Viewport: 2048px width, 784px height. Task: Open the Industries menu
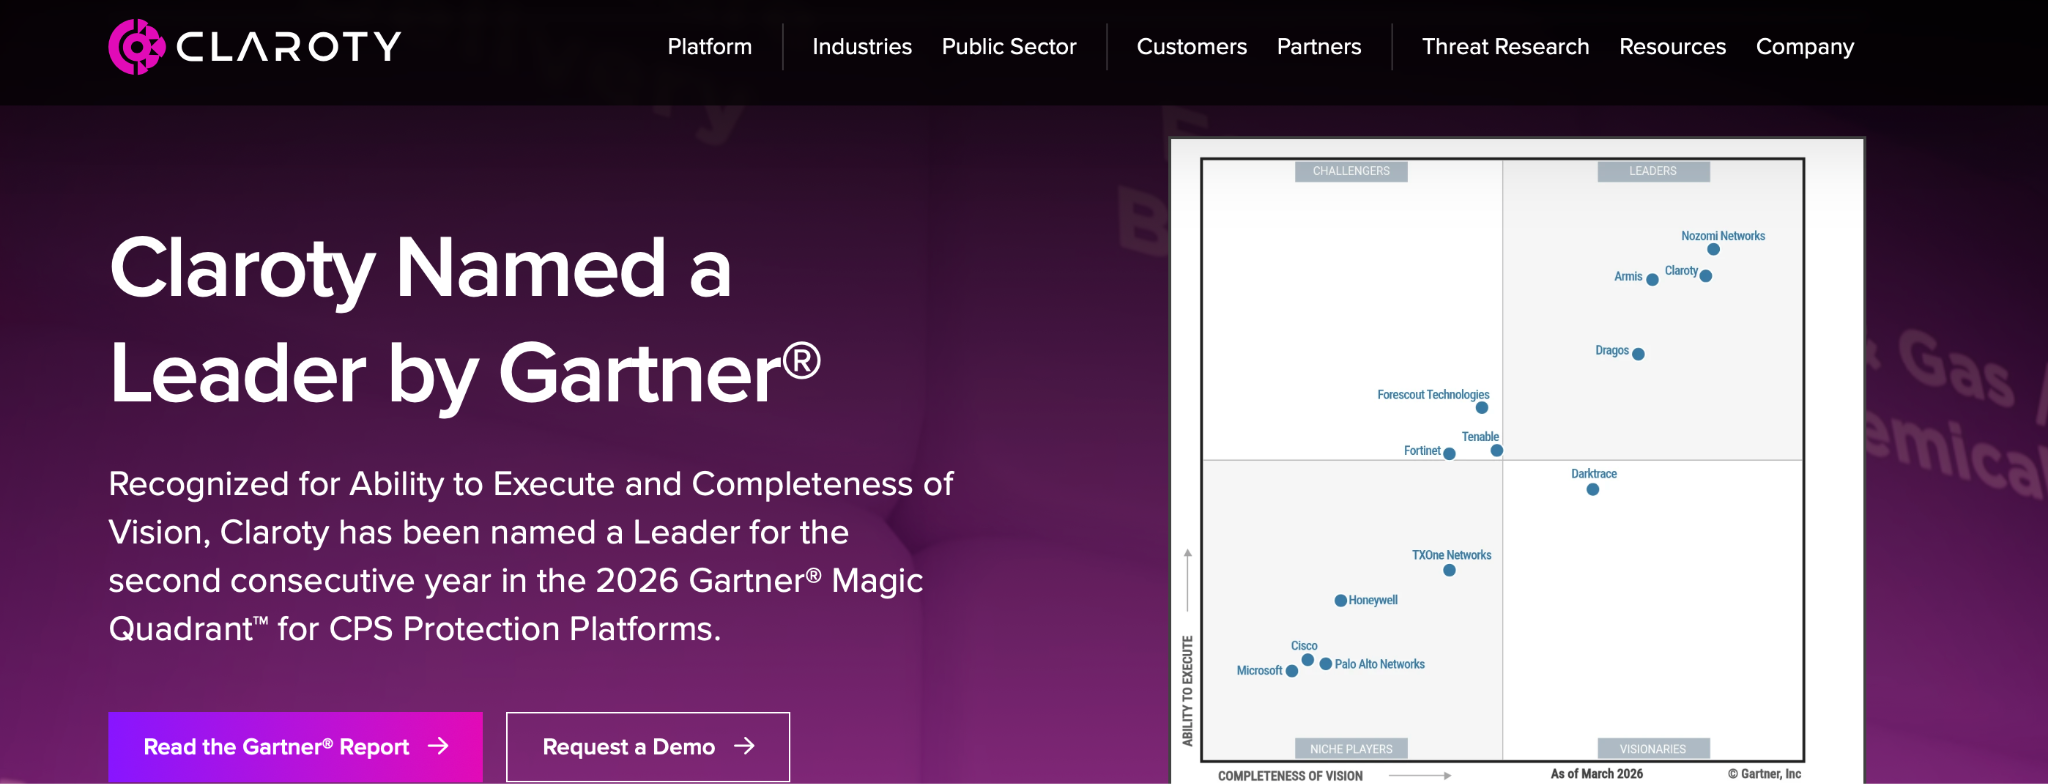coord(862,47)
